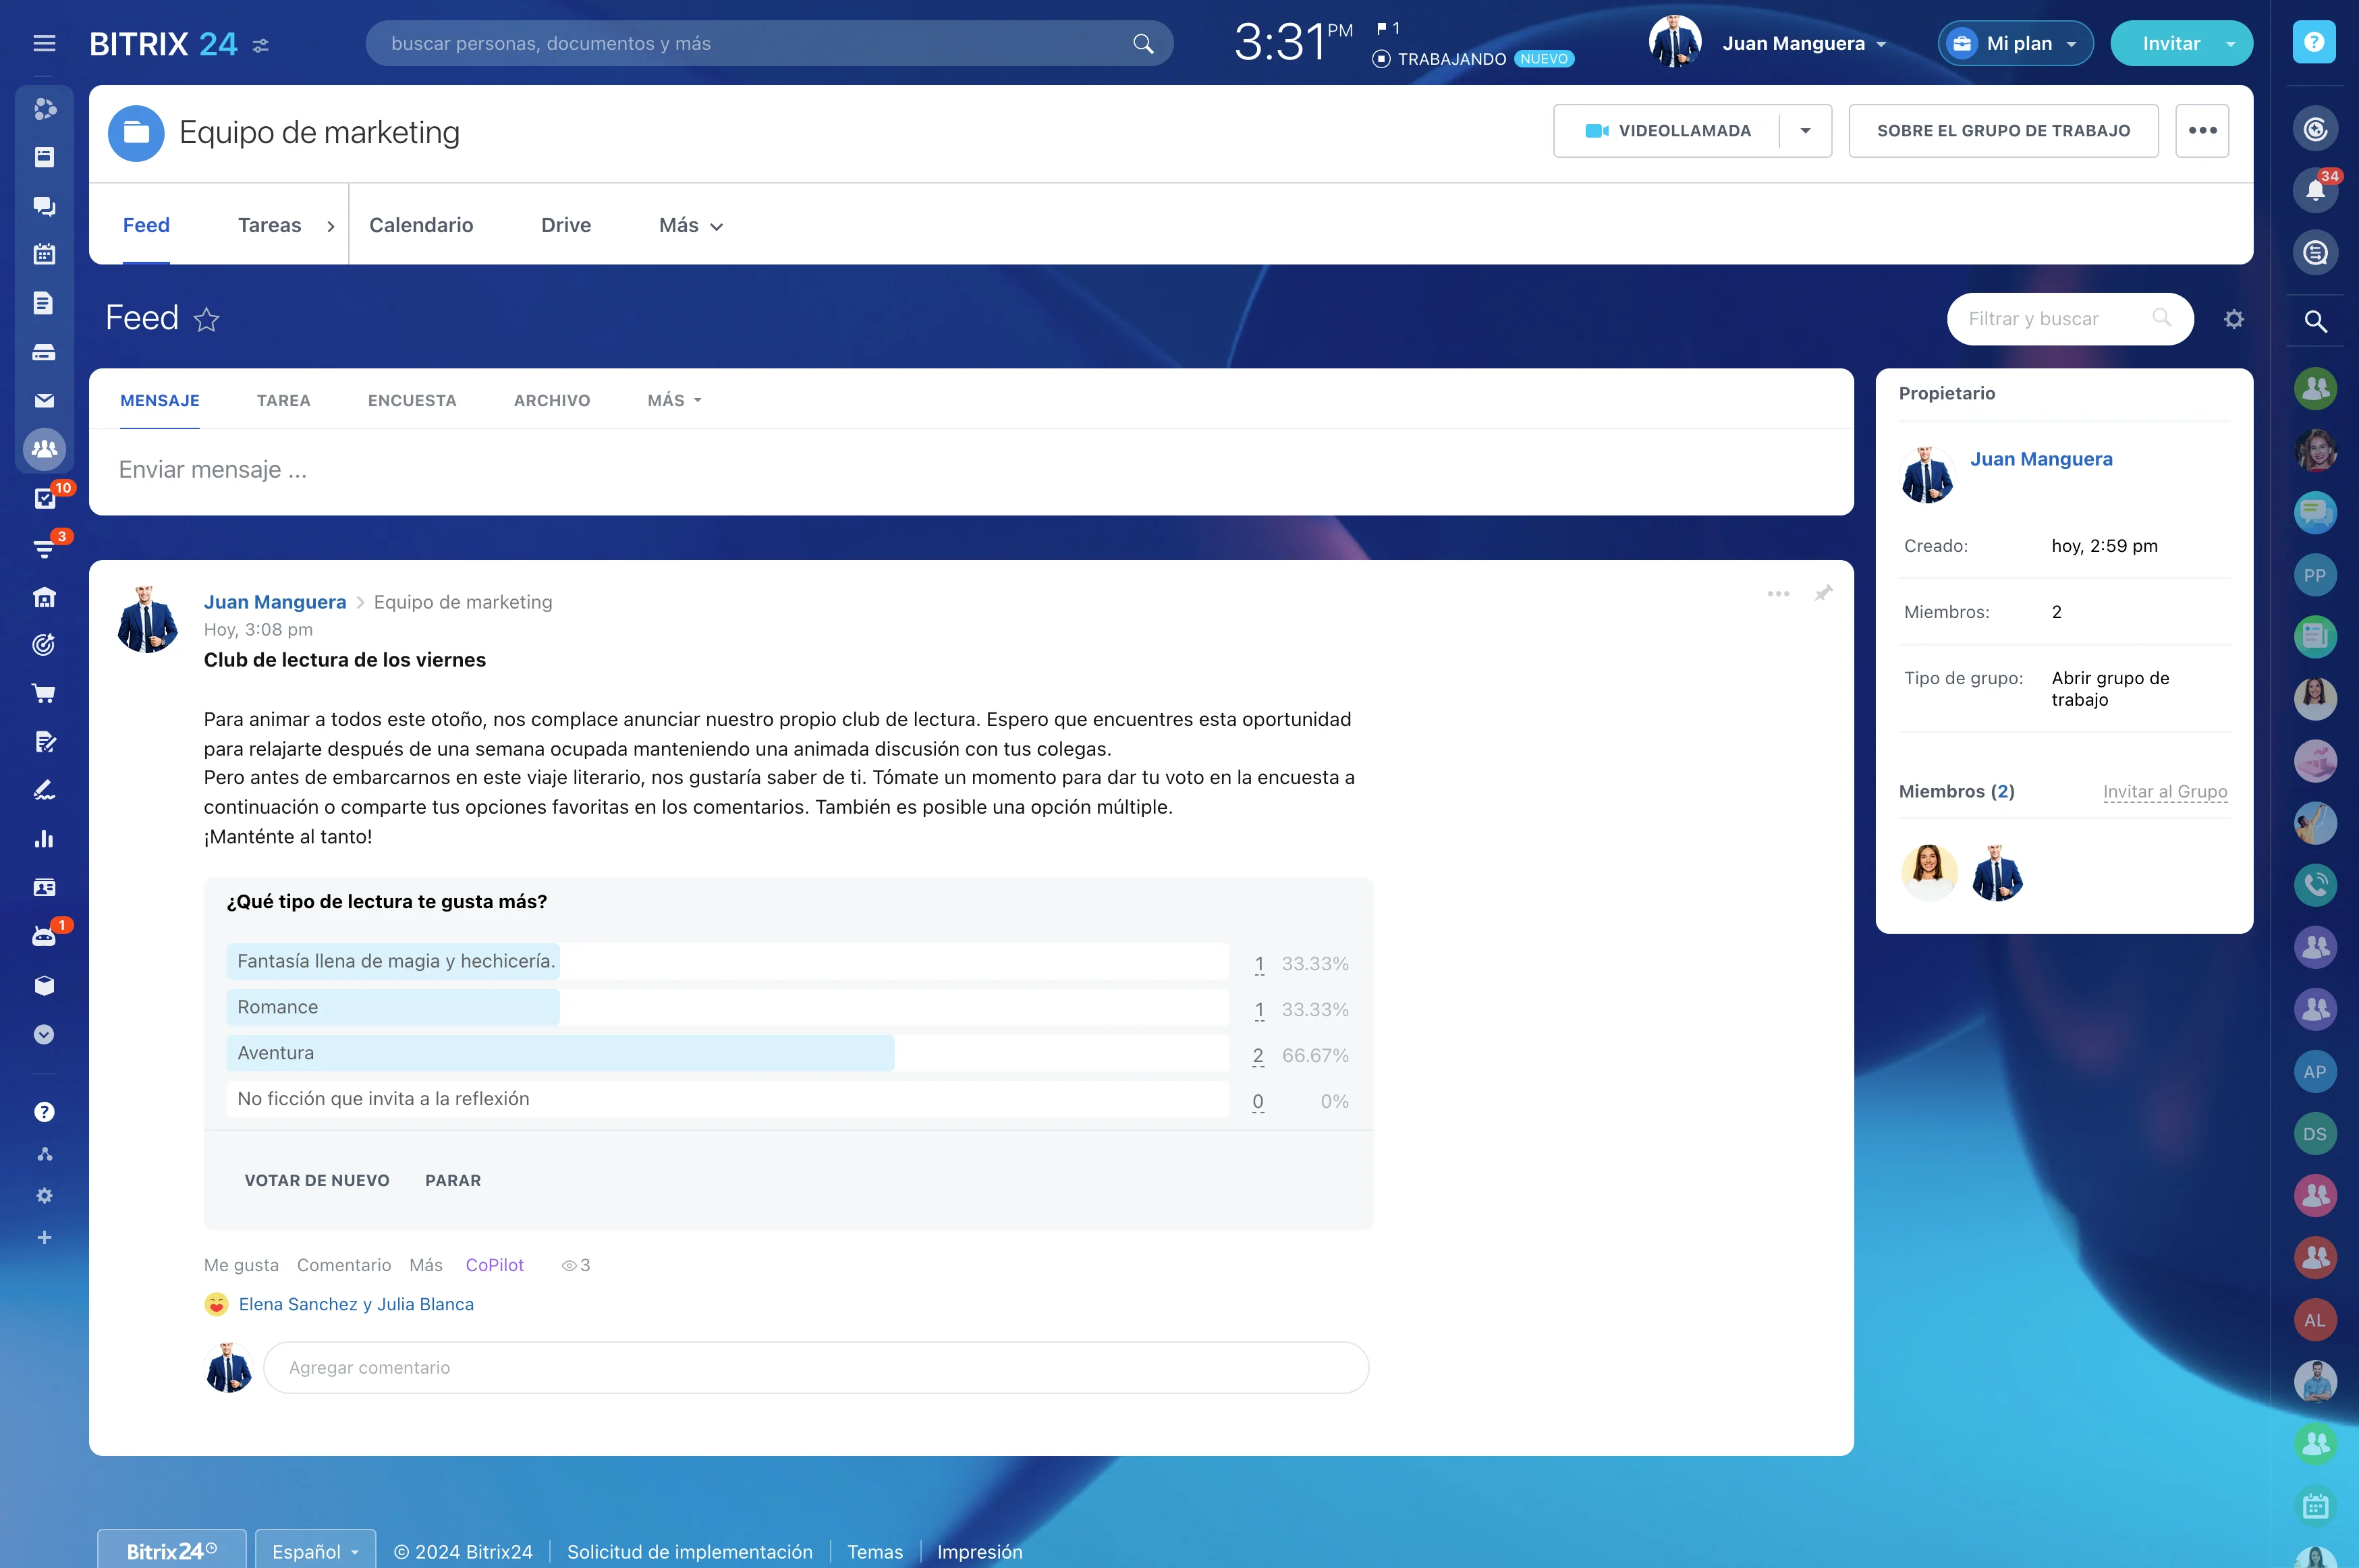Open the Español language dropdown
This screenshot has height=1568, width=2359.
pos(315,1551)
